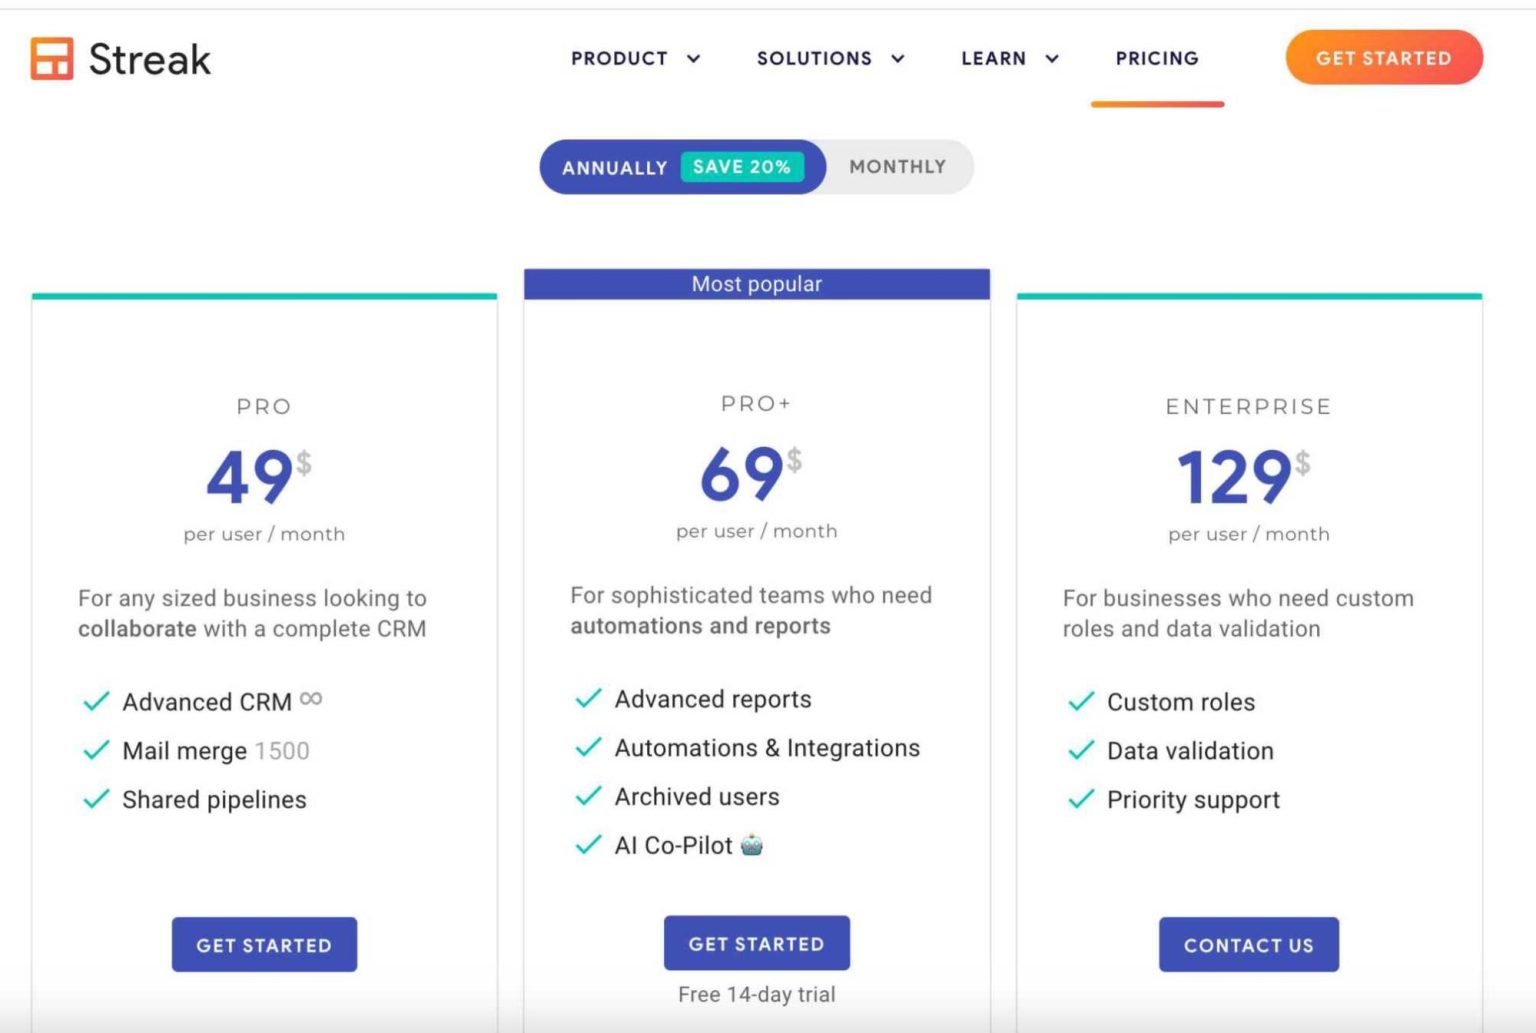Click the Streak logo grid icon

[52, 60]
